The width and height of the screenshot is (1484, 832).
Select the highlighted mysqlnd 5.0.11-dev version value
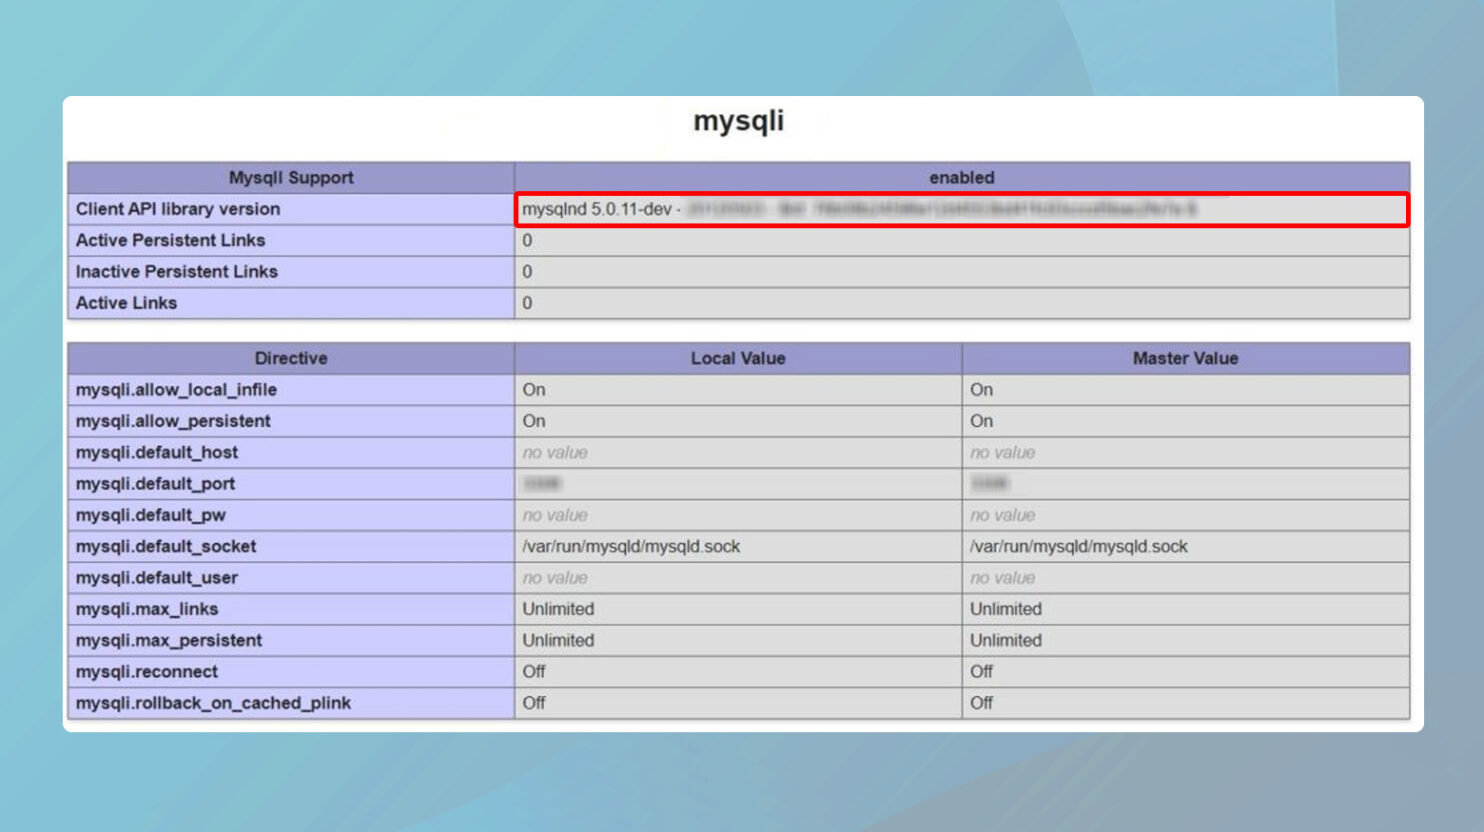[962, 209]
